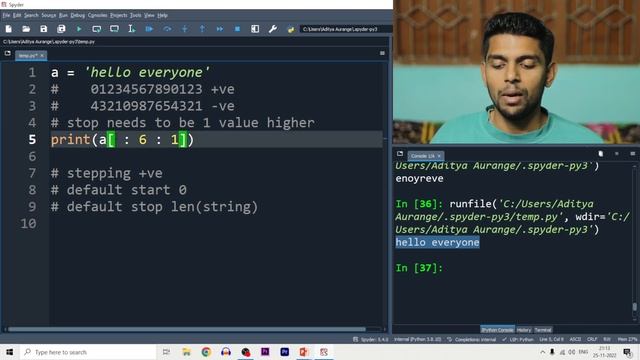
Task: Create a new file with toolbar icon
Action: (x=9, y=29)
